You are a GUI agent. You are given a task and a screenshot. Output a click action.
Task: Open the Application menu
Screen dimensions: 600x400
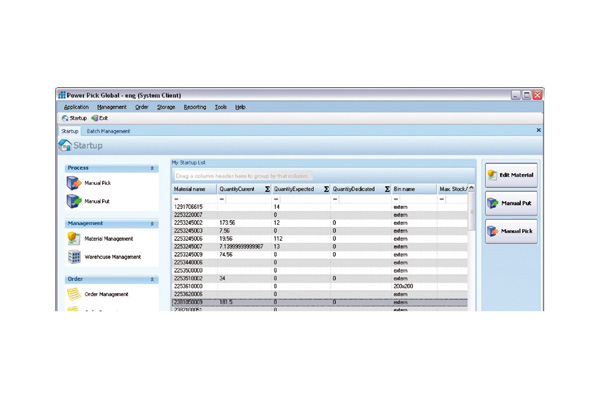click(76, 107)
